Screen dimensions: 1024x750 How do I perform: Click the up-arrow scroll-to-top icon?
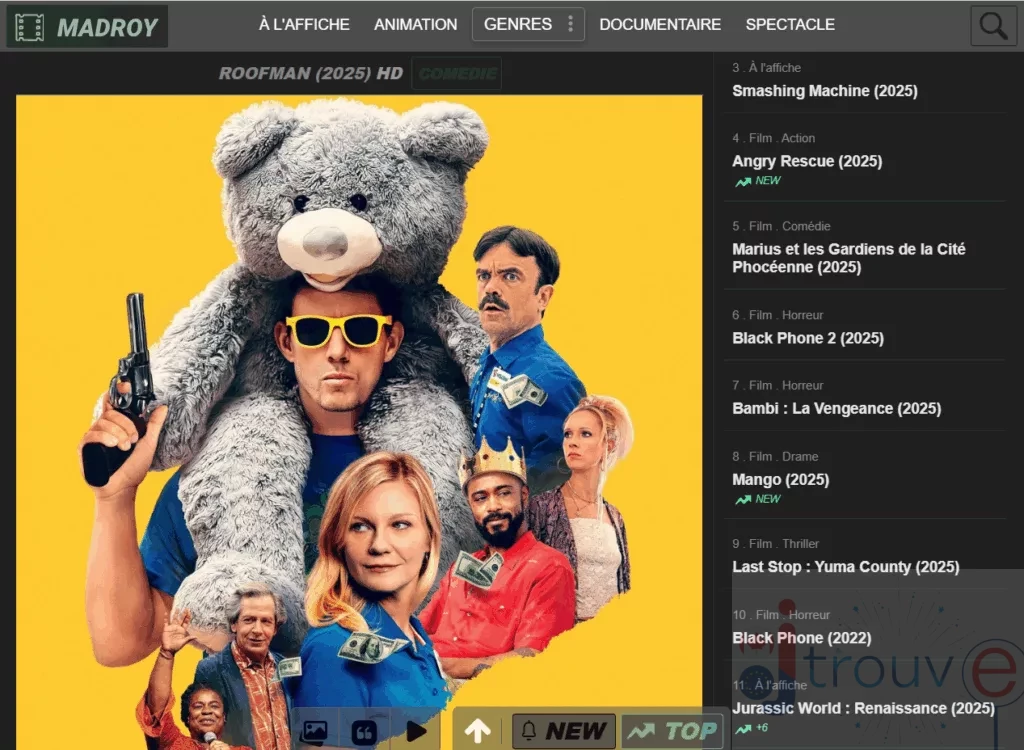[x=478, y=731]
